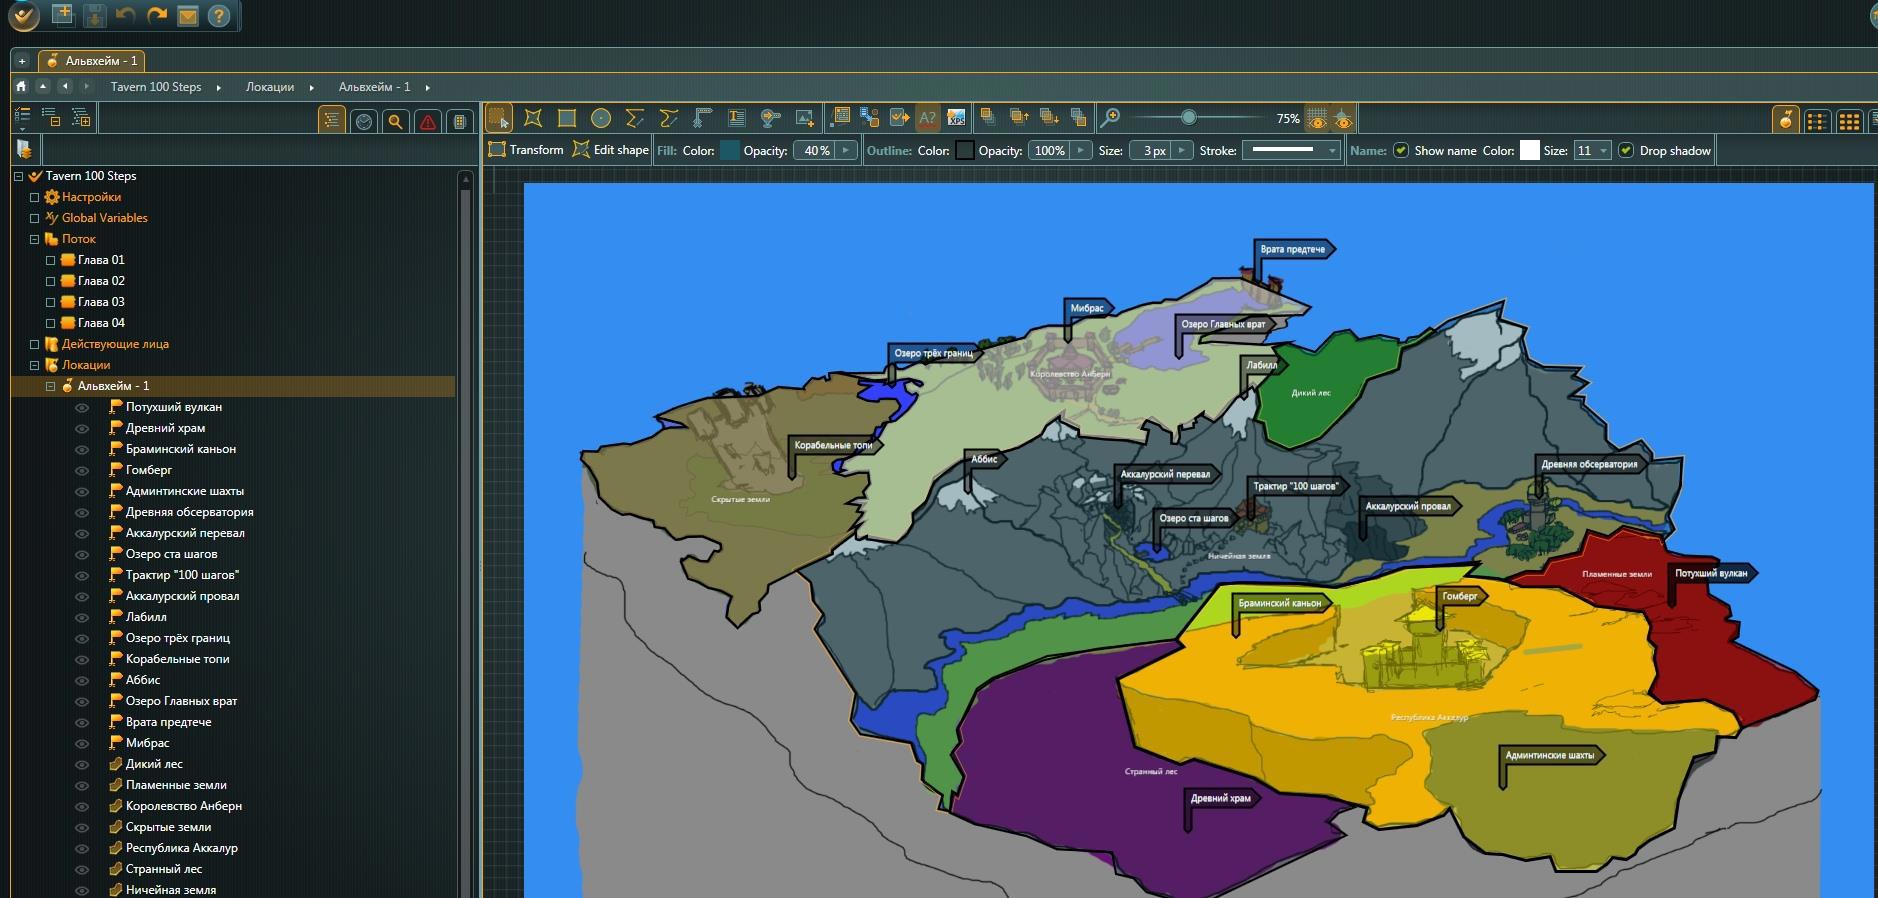The height and width of the screenshot is (898, 1878).
Task: Disable the Drop shadow checkbox
Action: point(1626,151)
